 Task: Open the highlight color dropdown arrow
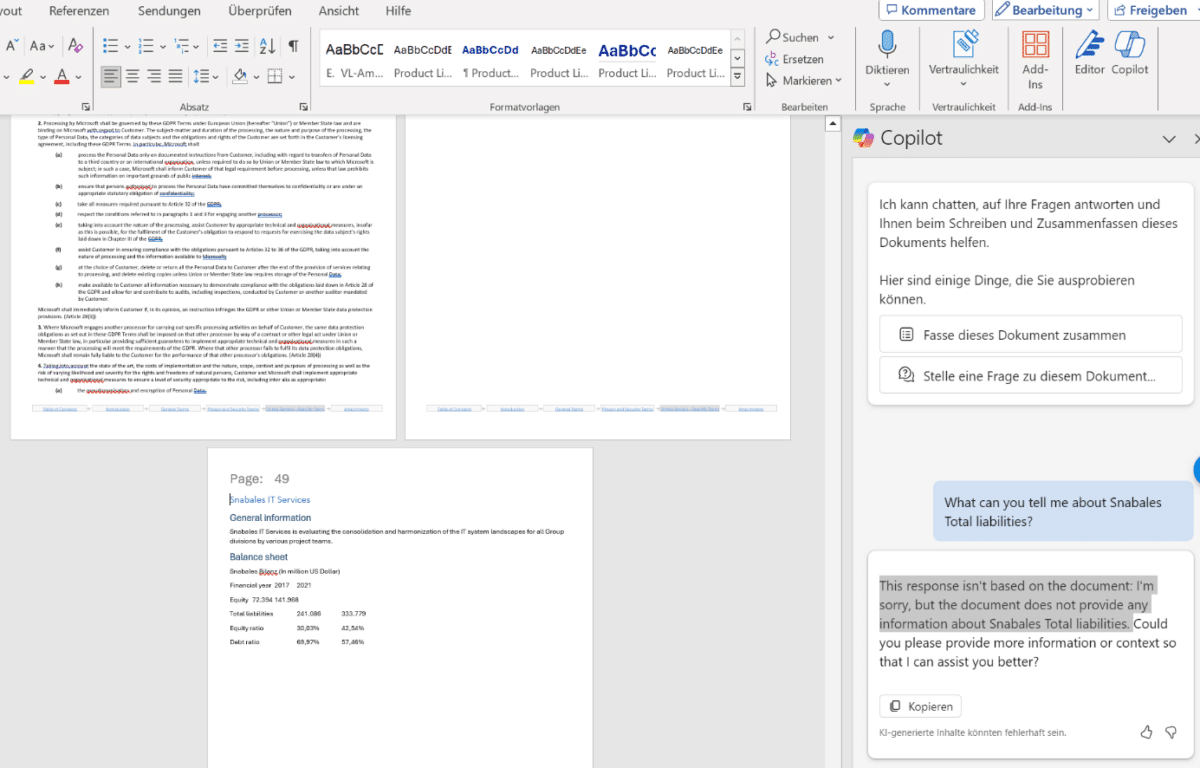tap(43, 77)
